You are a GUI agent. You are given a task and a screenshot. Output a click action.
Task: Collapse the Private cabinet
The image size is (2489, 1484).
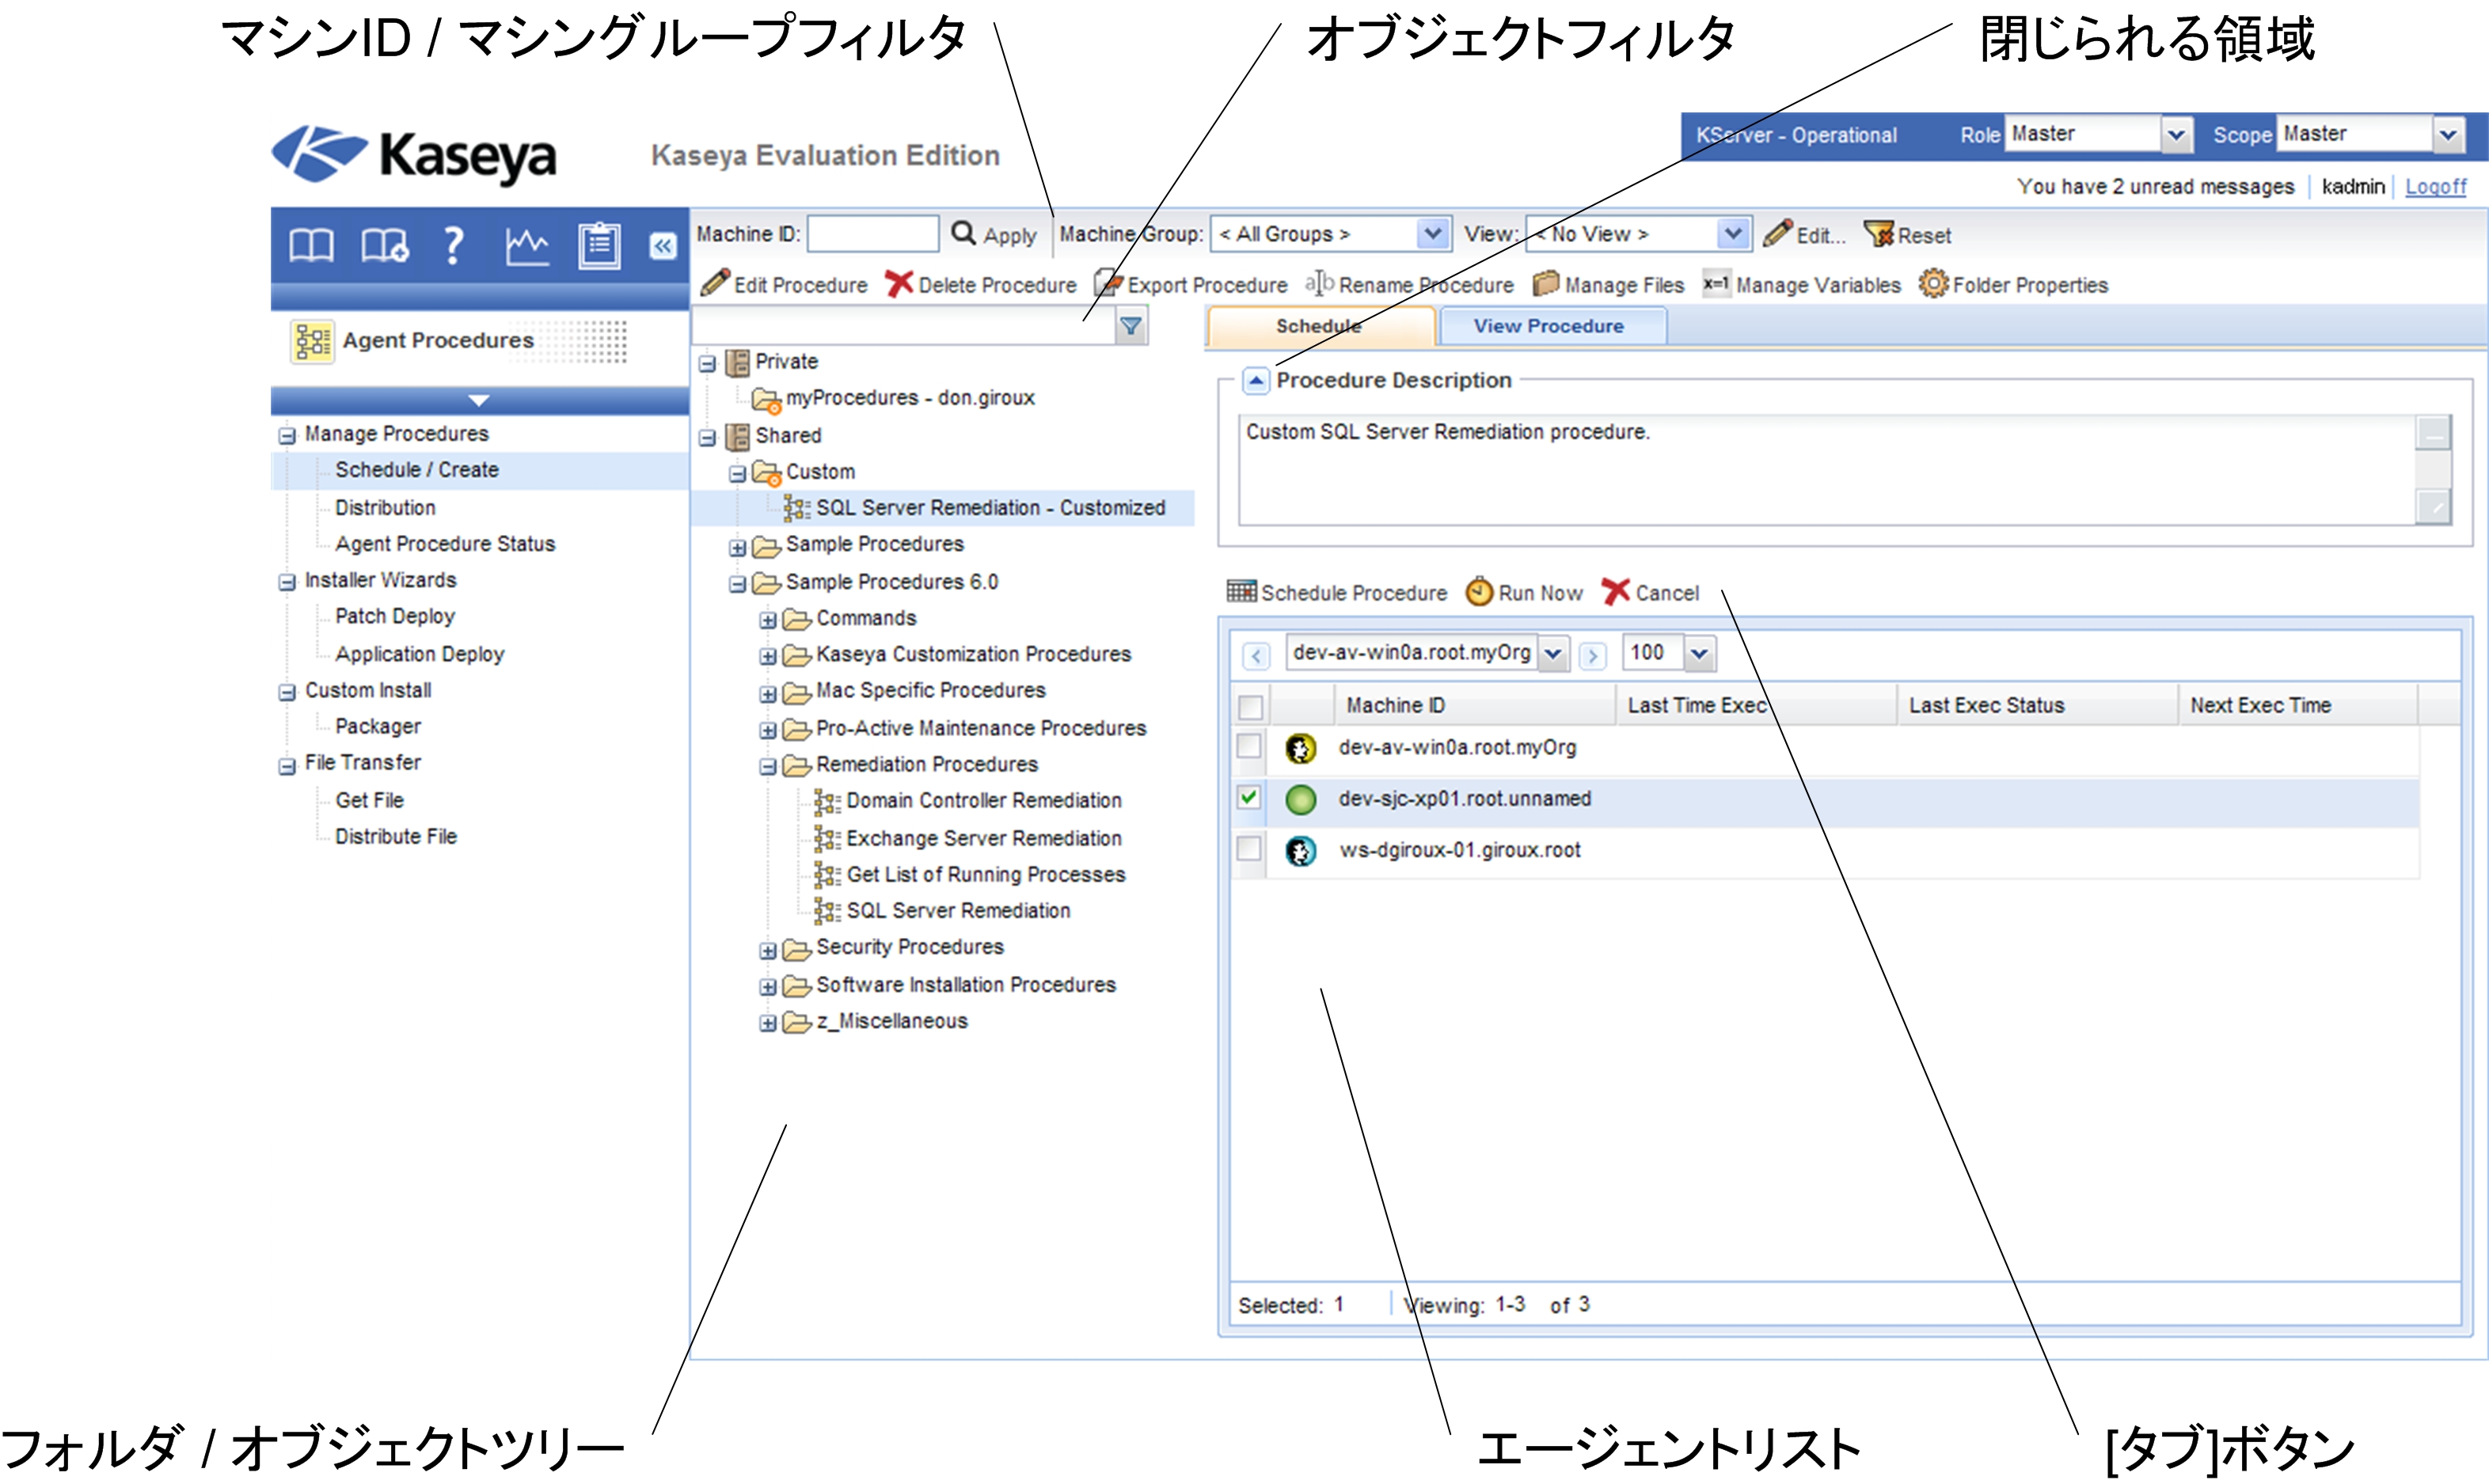click(708, 363)
